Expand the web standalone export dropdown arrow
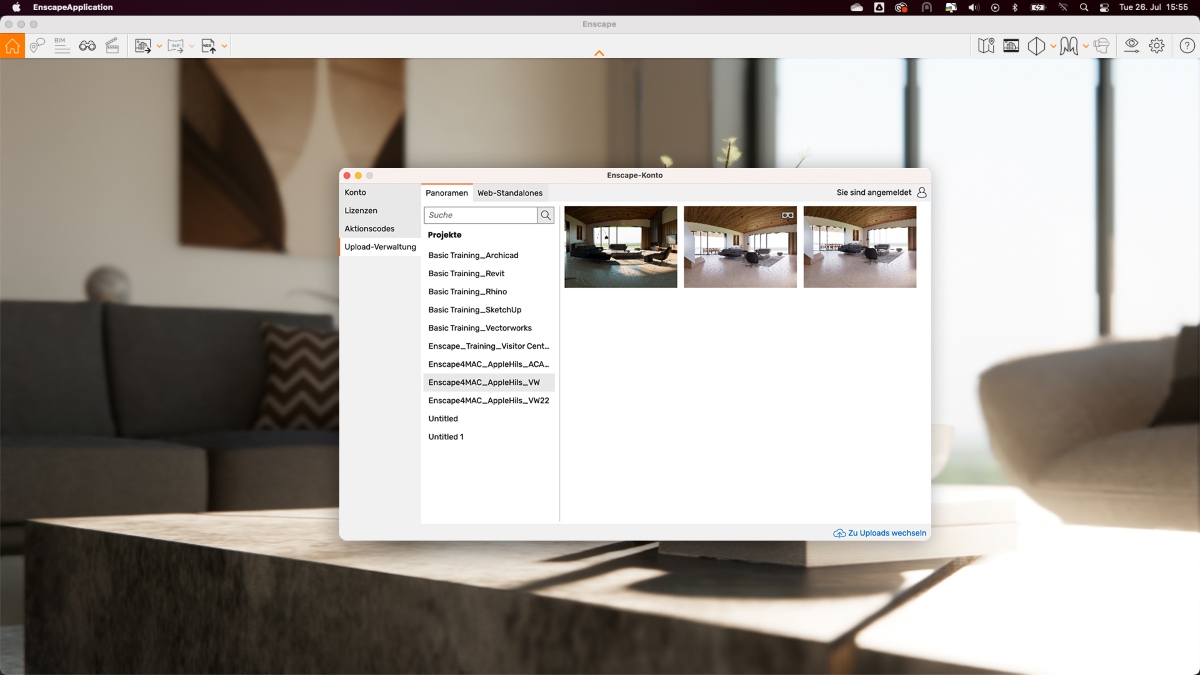 225,46
